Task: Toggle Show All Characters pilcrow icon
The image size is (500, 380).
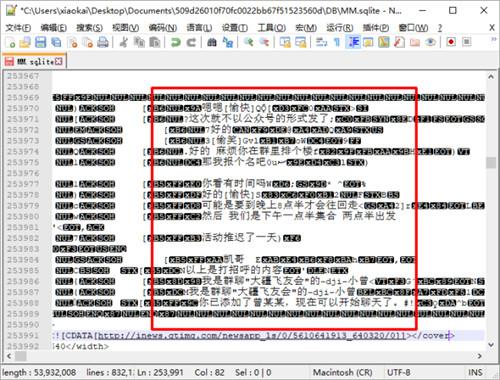Action: [x=337, y=42]
